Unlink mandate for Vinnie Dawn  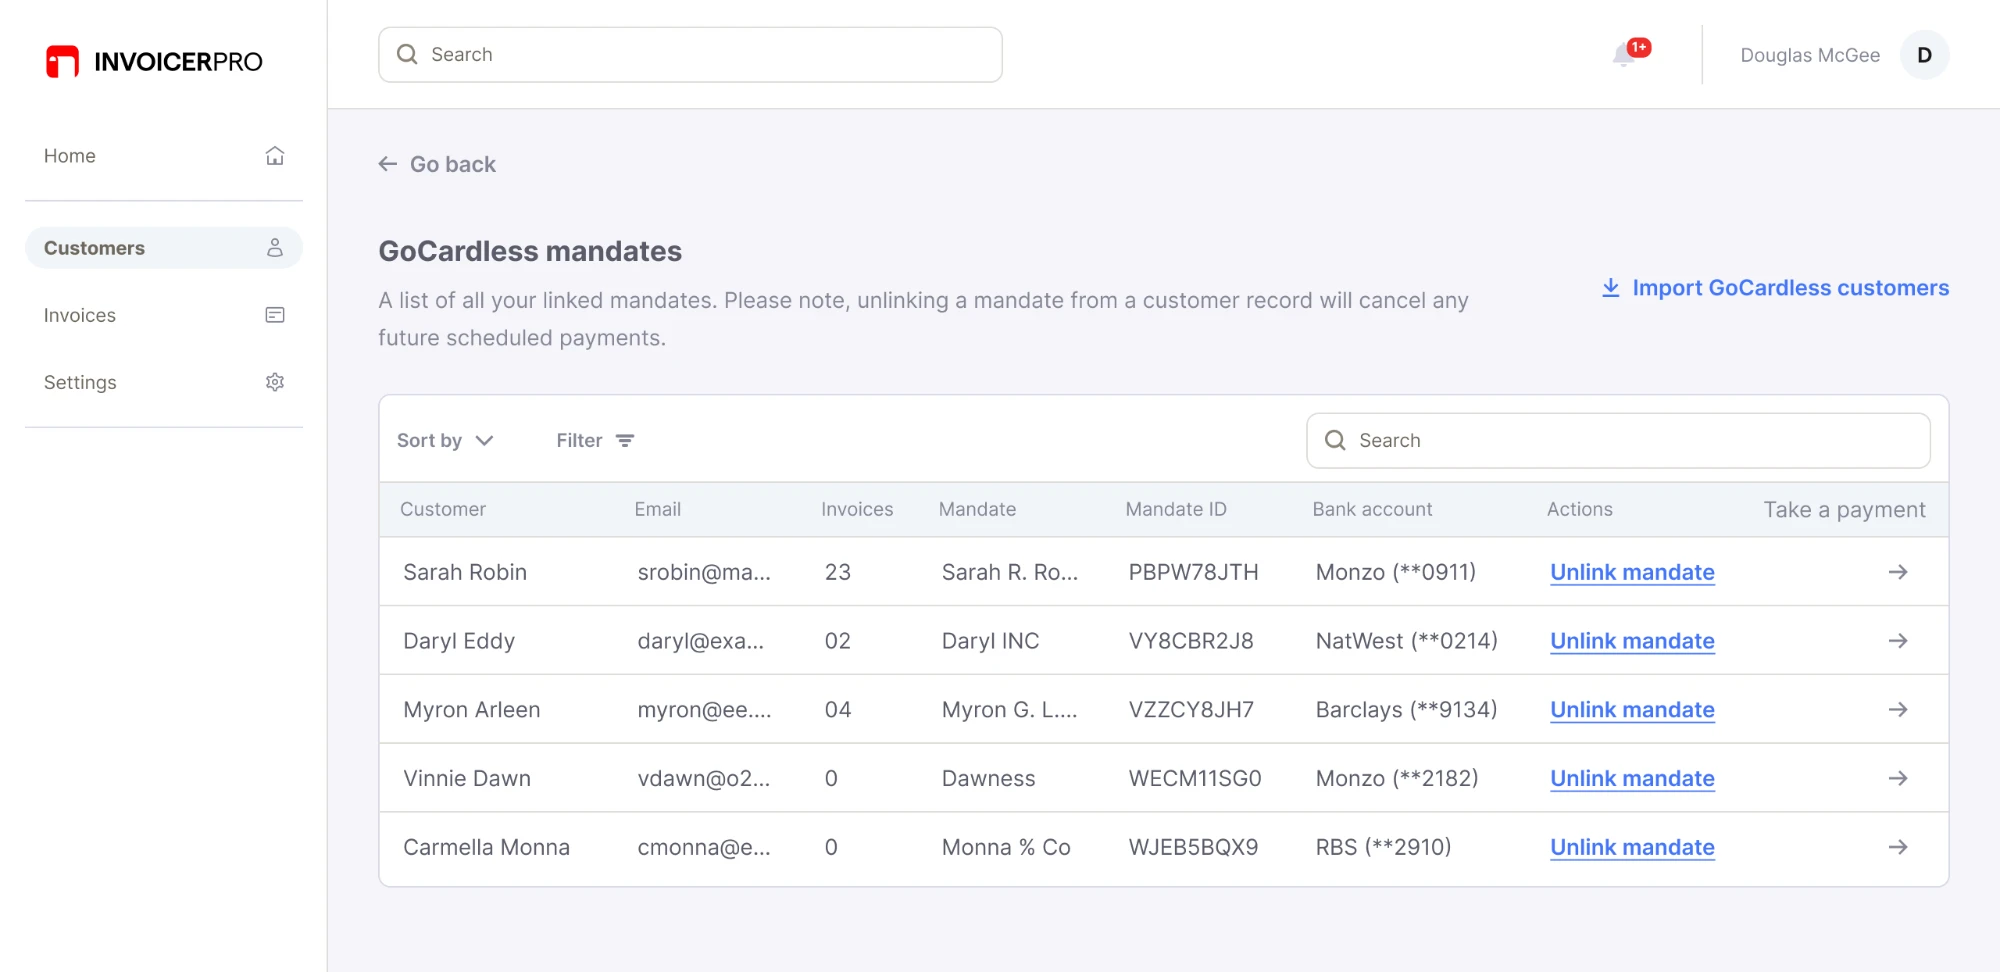click(1632, 778)
